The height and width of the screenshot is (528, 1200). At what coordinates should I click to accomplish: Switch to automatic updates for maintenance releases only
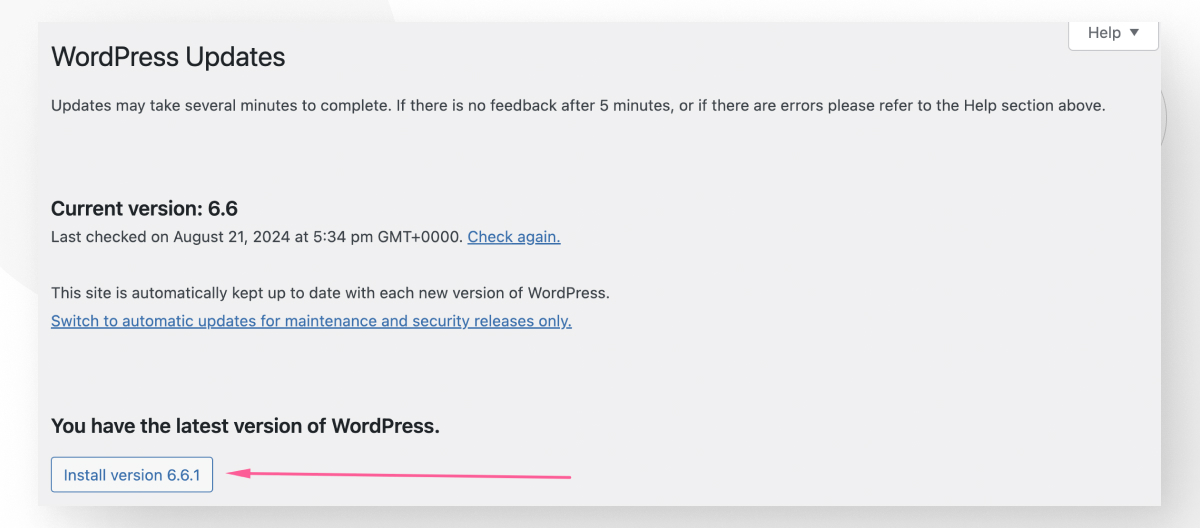click(x=311, y=321)
